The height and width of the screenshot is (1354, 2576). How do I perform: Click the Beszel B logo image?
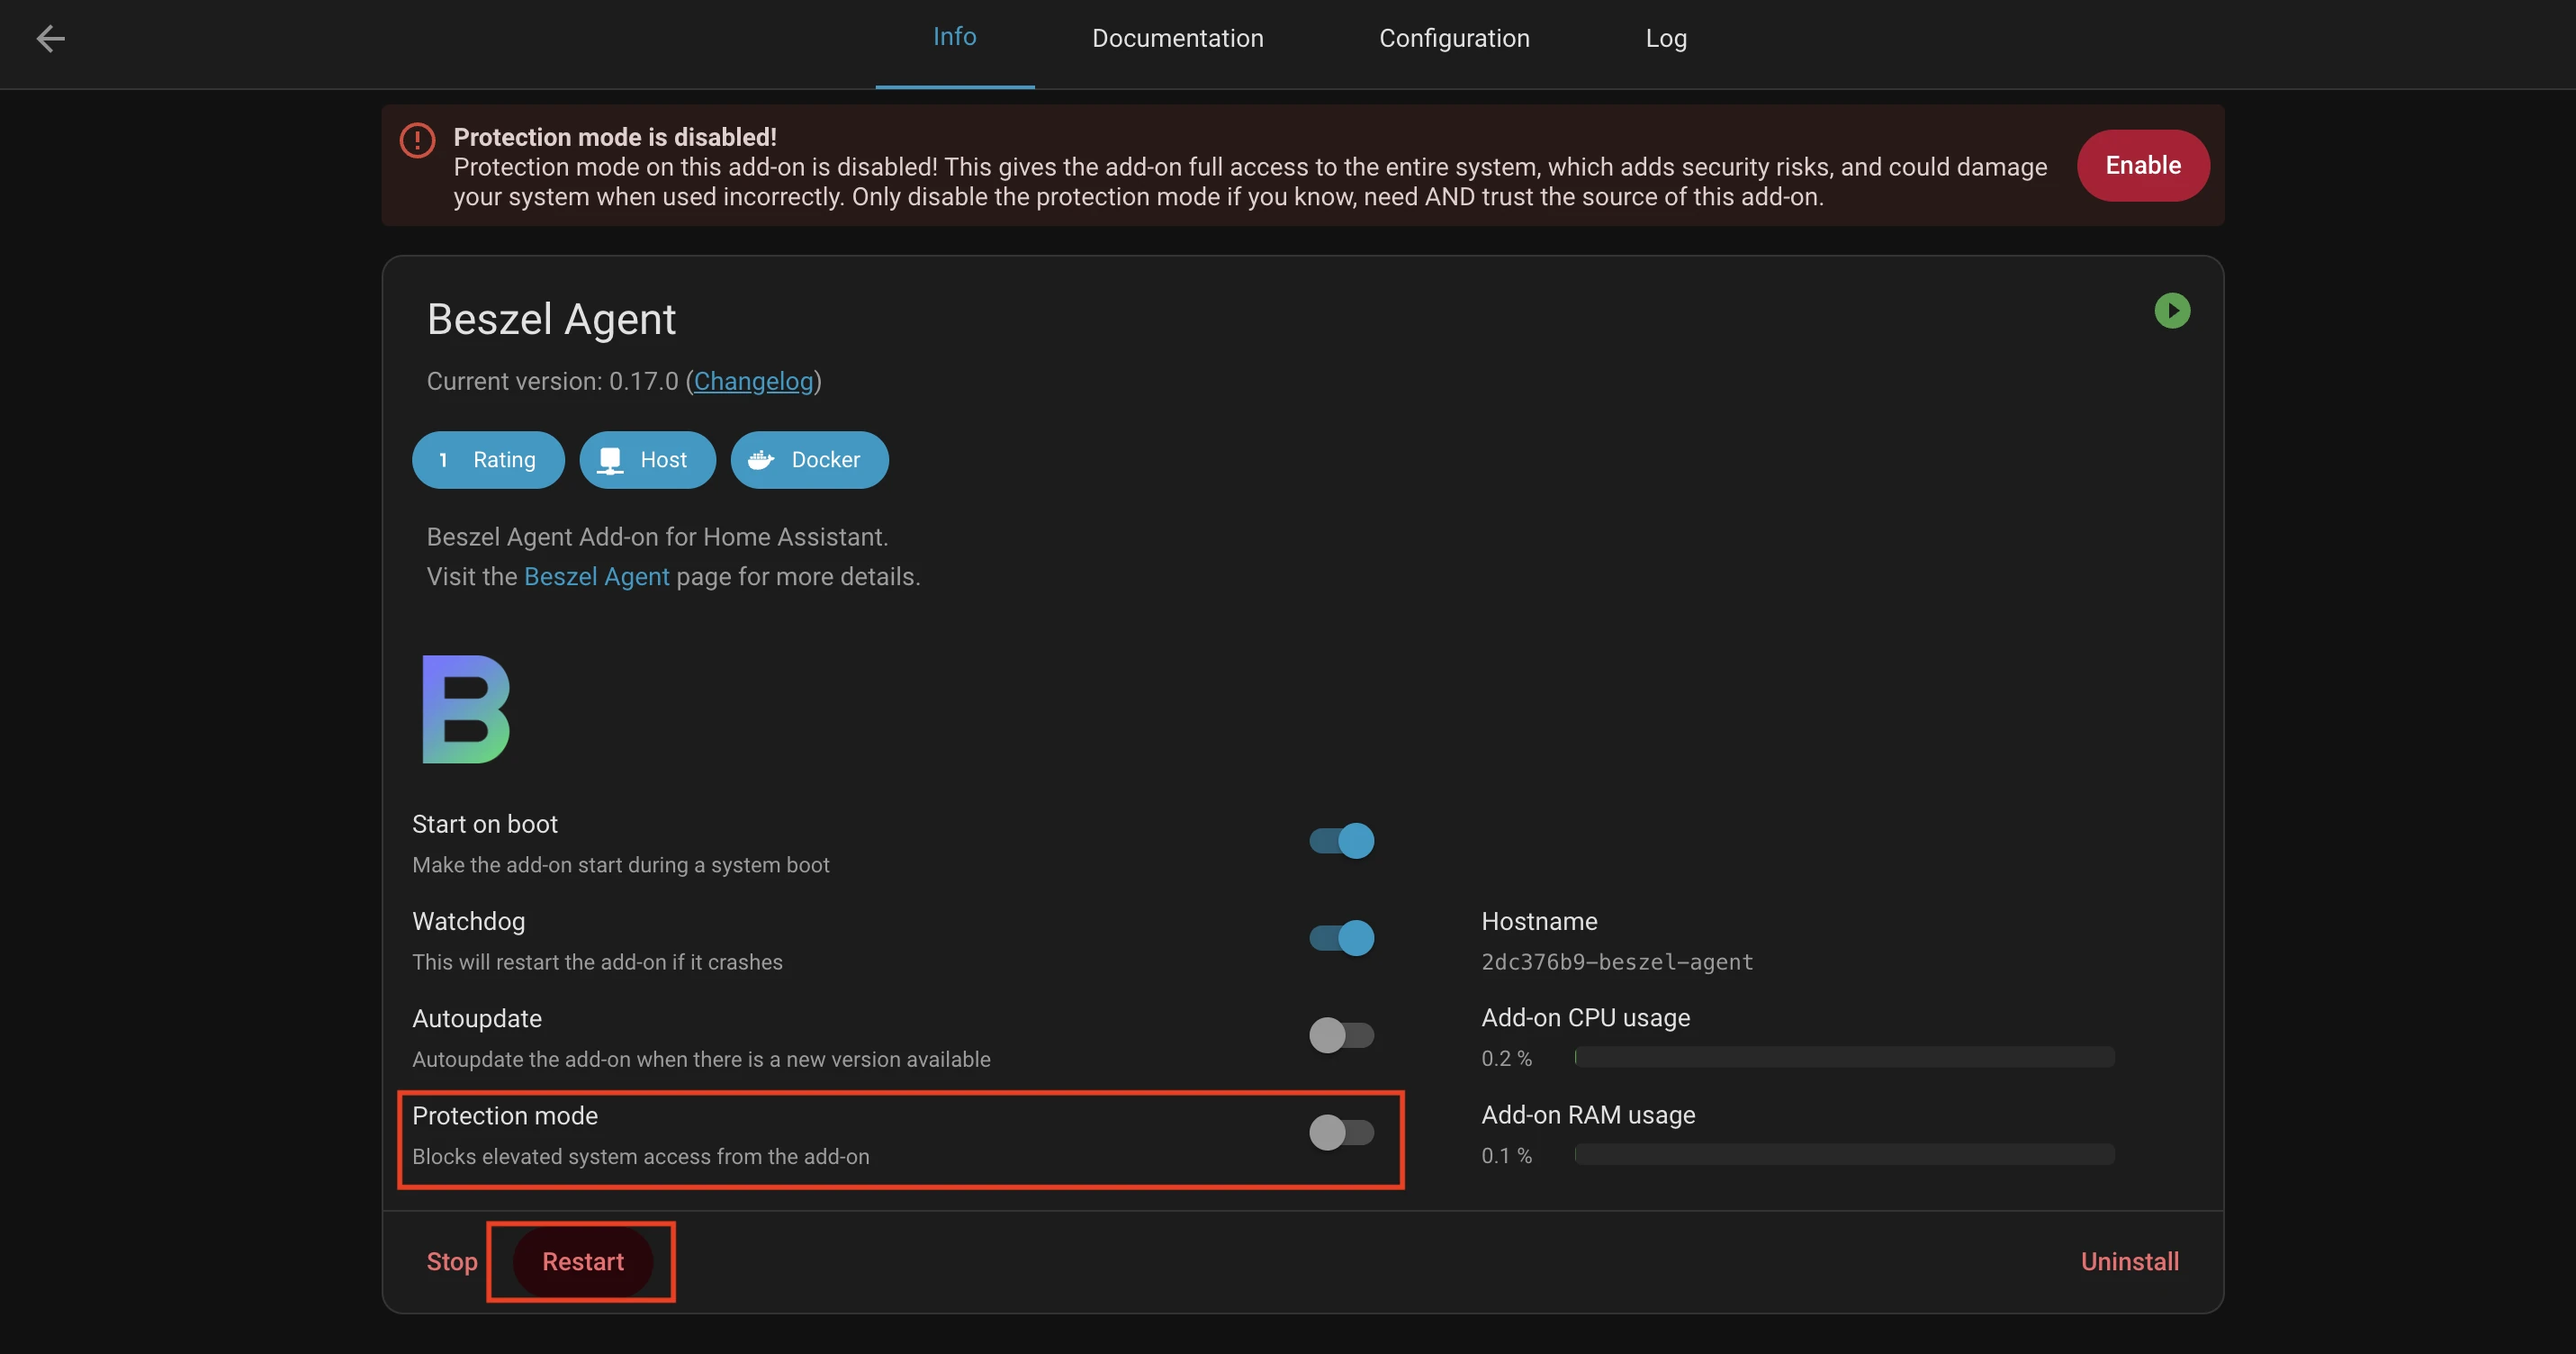click(466, 709)
